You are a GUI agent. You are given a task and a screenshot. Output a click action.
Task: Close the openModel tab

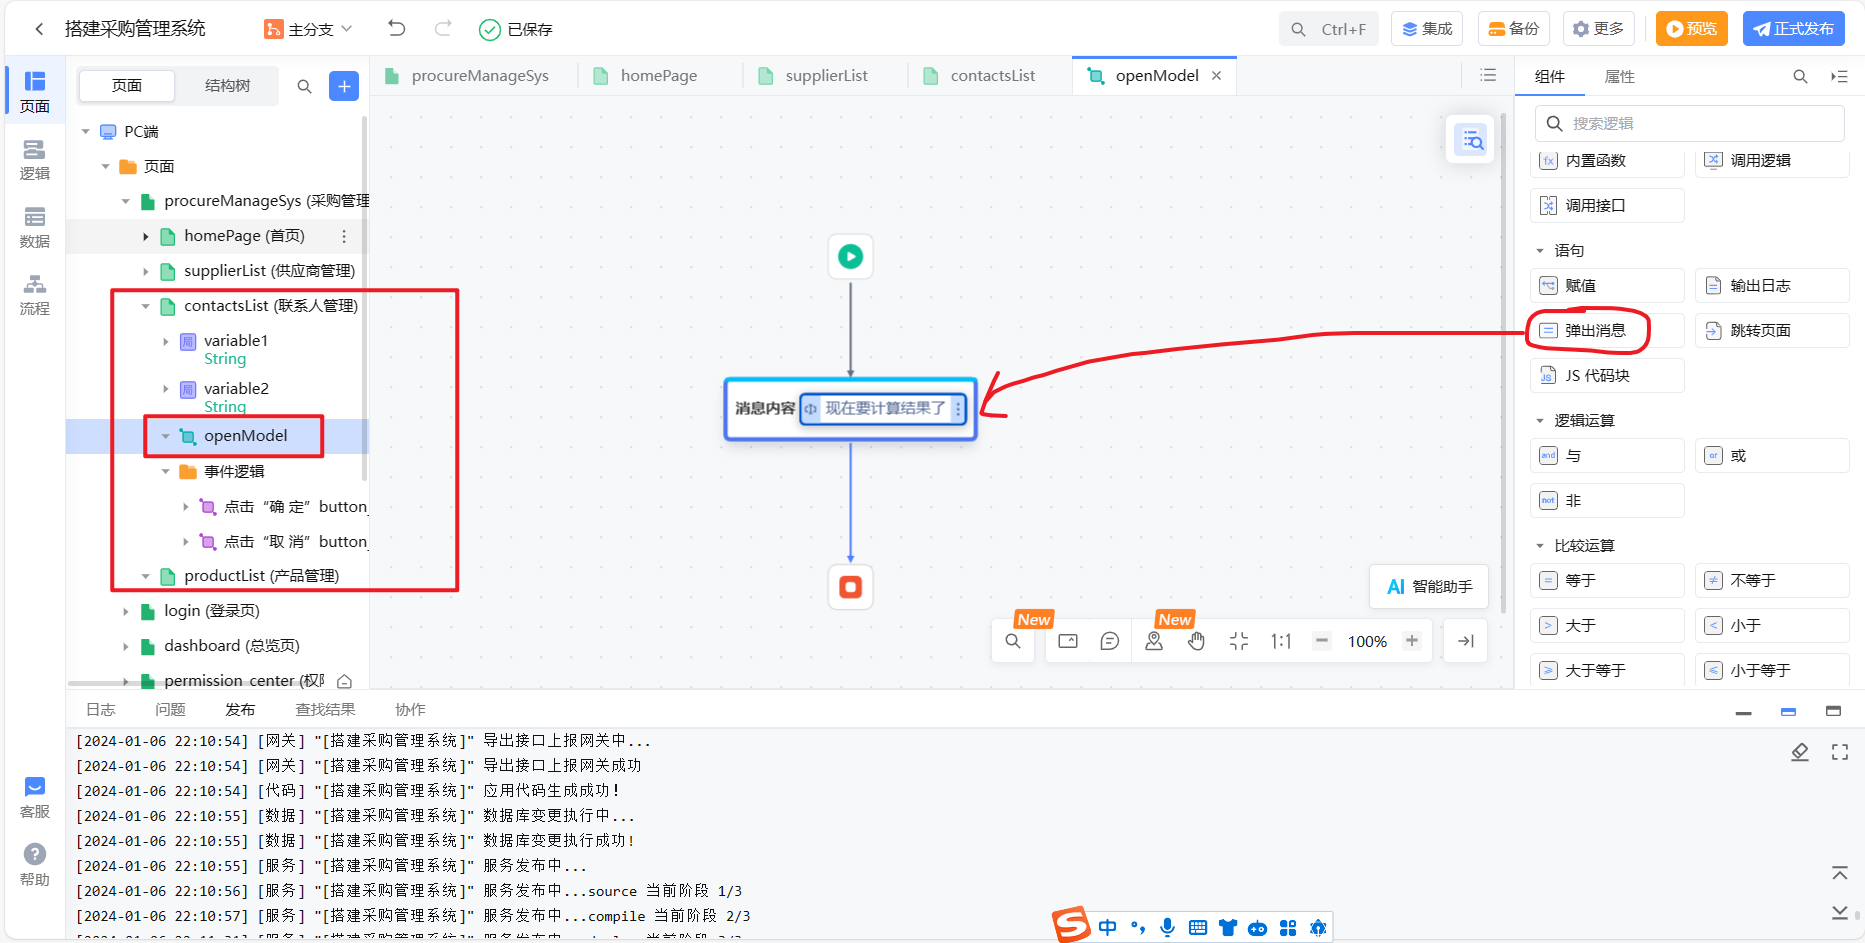[x=1217, y=76]
